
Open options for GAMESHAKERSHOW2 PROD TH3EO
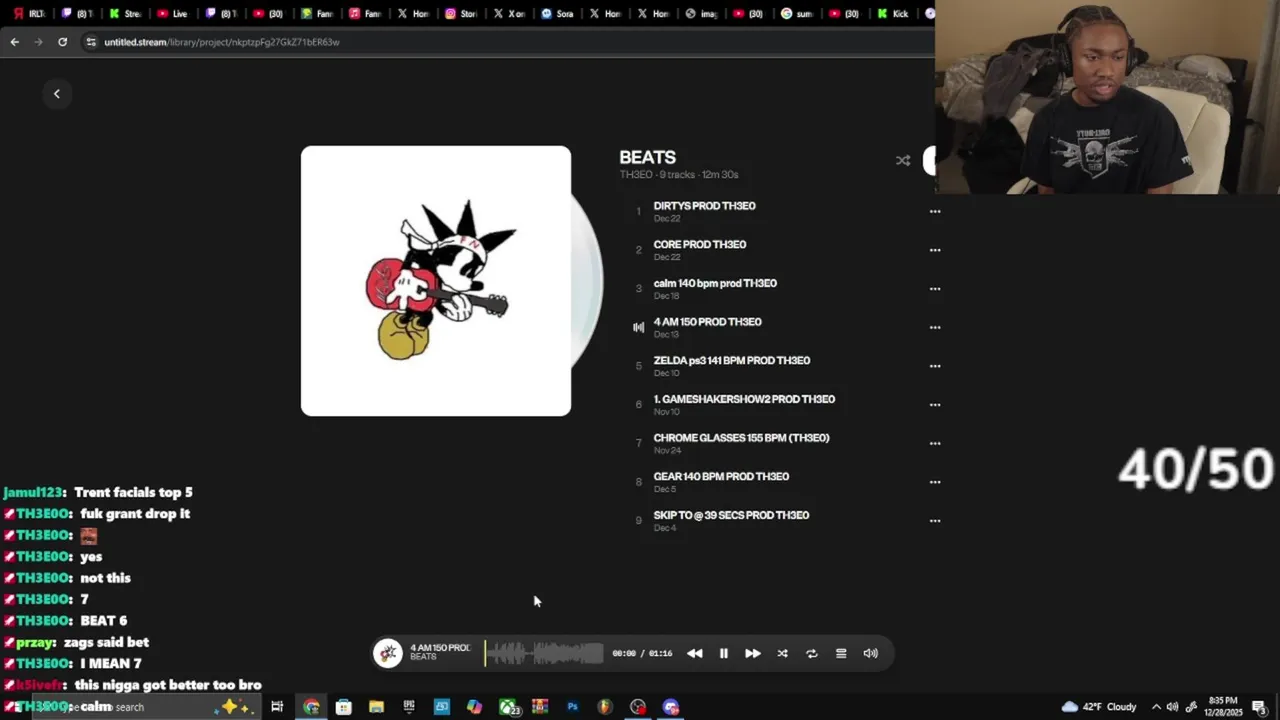pos(935,405)
